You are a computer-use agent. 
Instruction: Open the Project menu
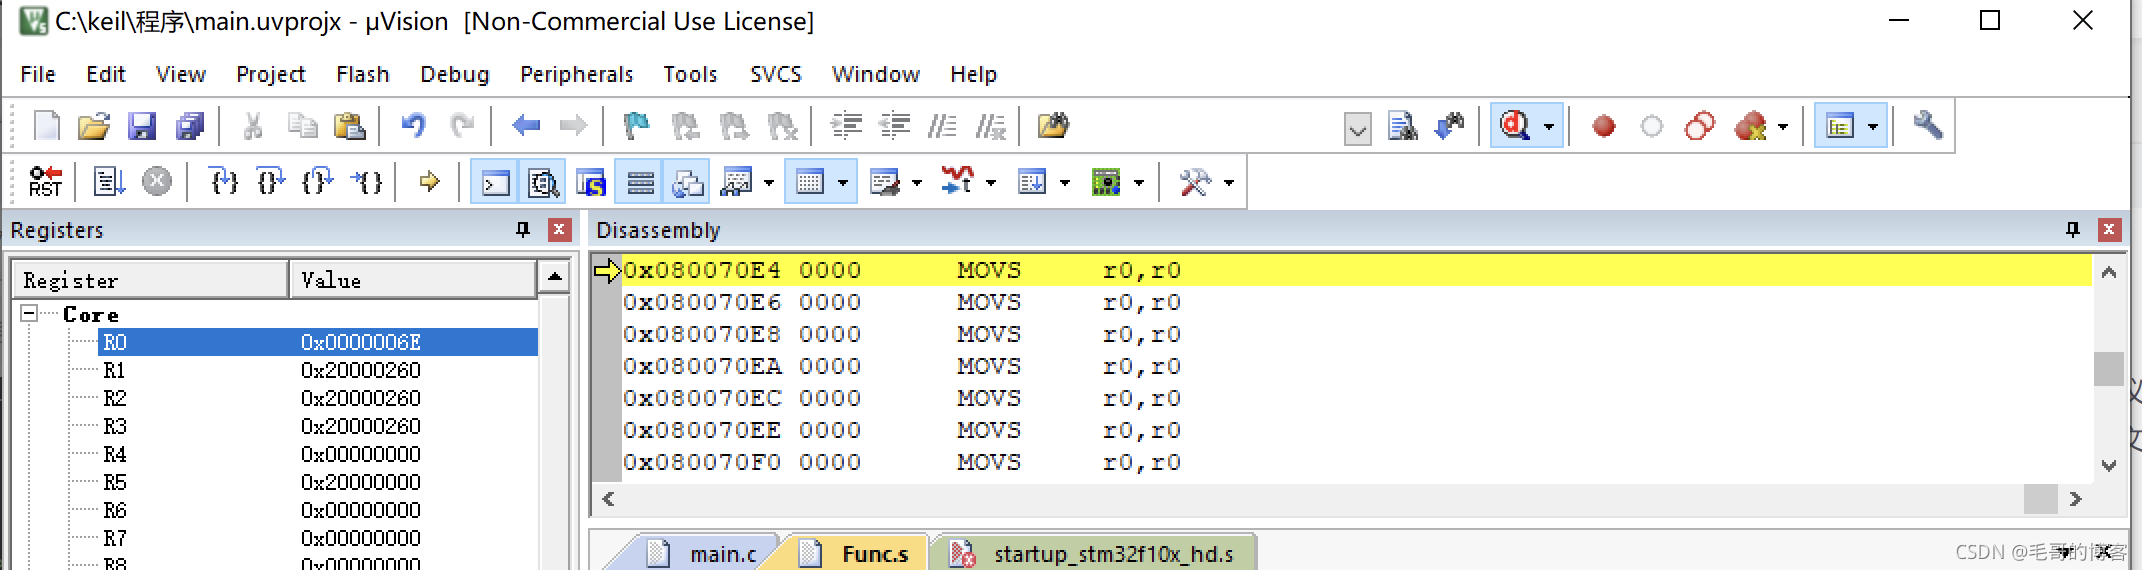(270, 74)
